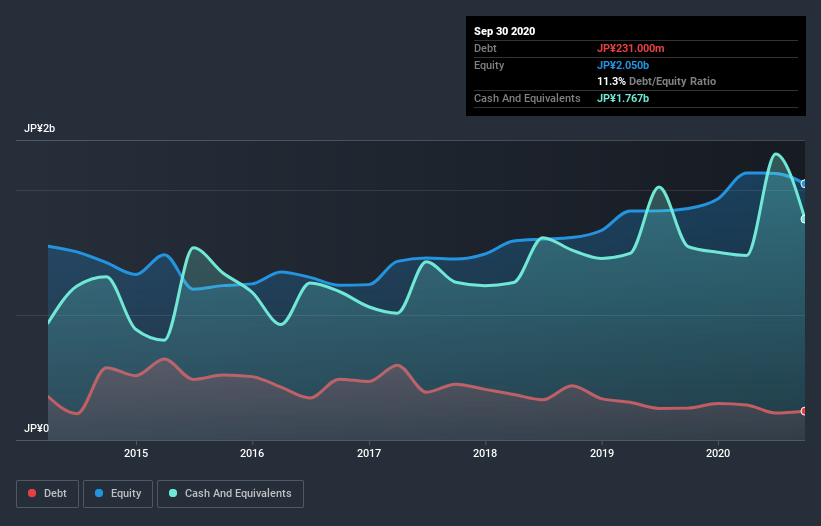The image size is (821, 526).
Task: Click the 11.3% Debt/Equity Ratio text
Action: pyautogui.click(x=657, y=81)
